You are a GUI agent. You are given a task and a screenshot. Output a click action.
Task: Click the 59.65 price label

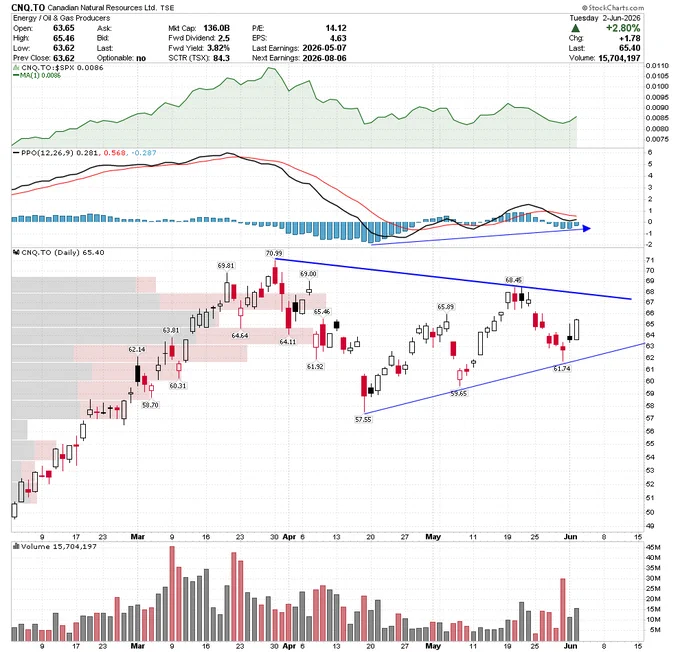coord(458,393)
